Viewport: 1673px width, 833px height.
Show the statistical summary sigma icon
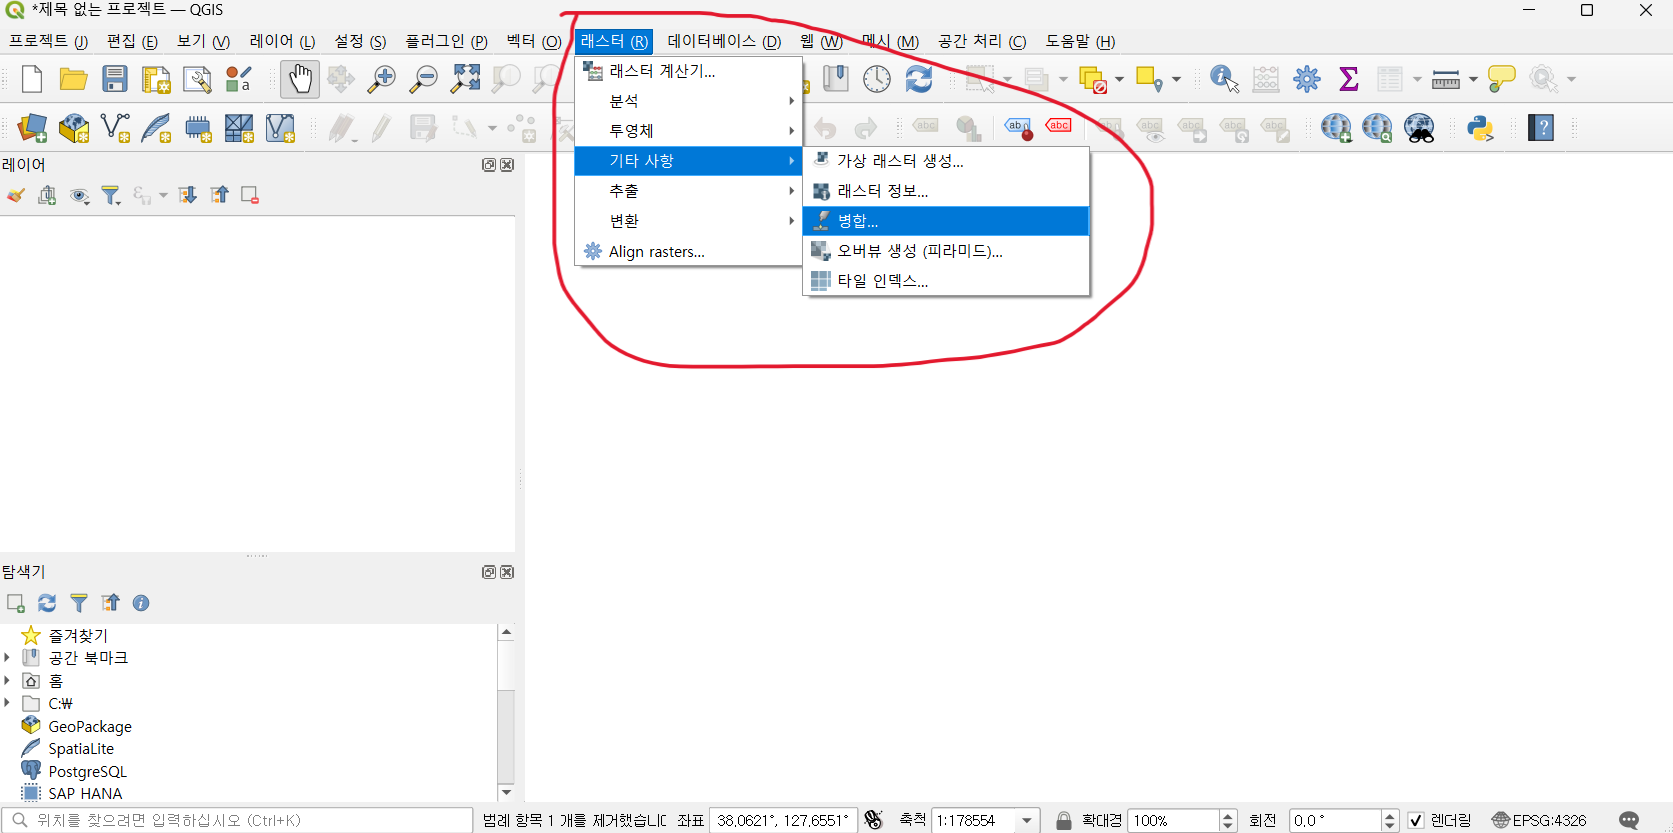(x=1349, y=79)
